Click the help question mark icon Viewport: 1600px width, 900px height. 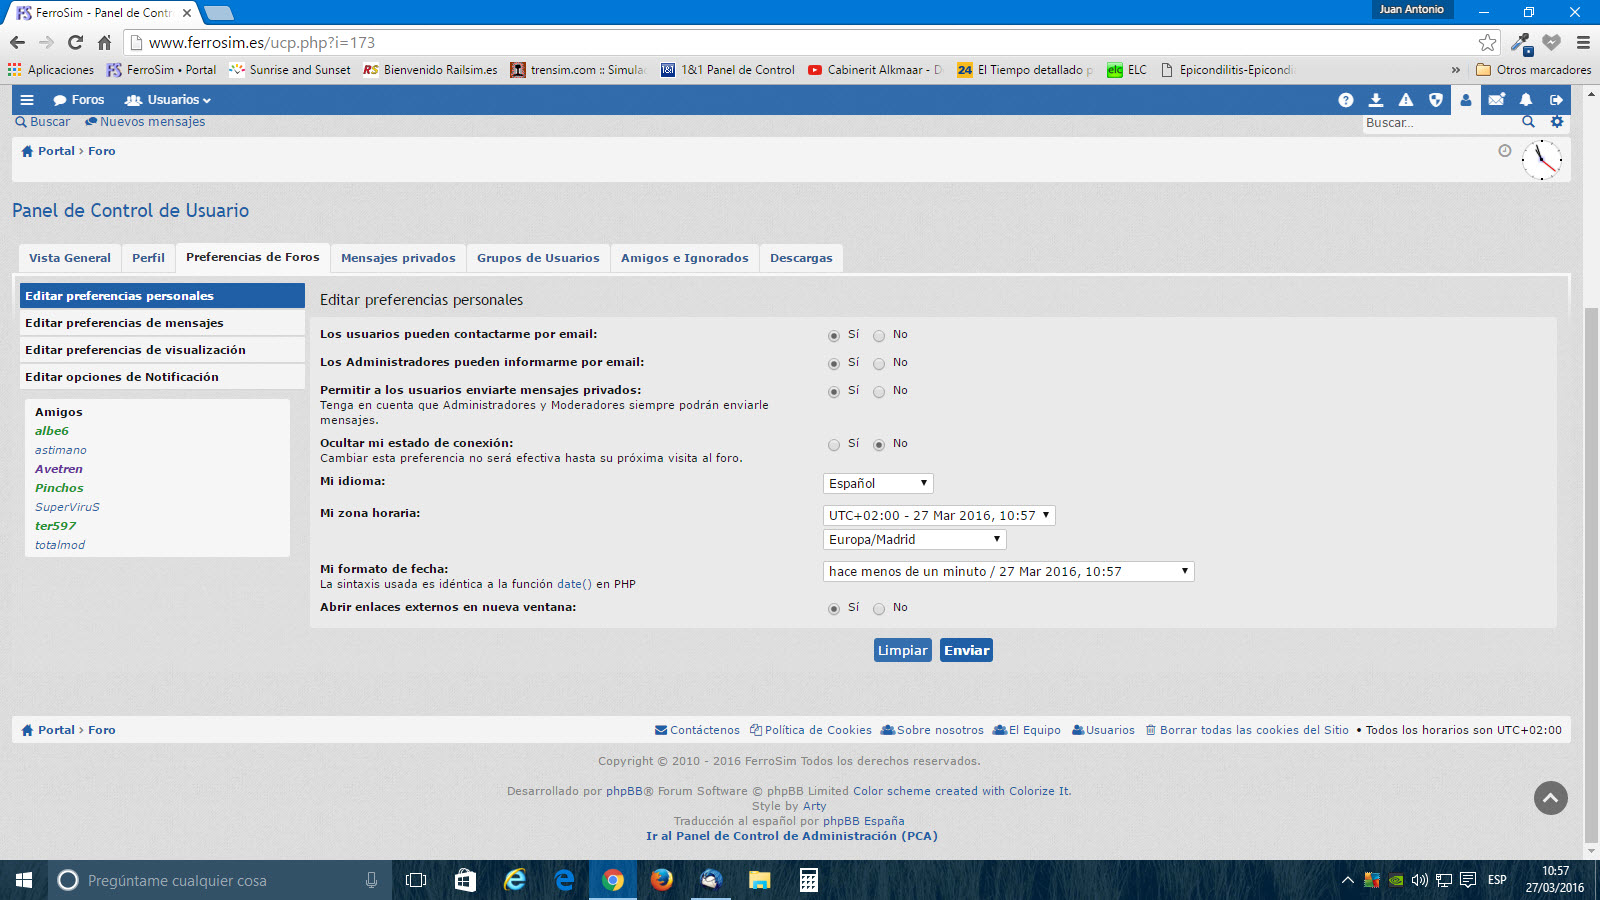point(1346,100)
